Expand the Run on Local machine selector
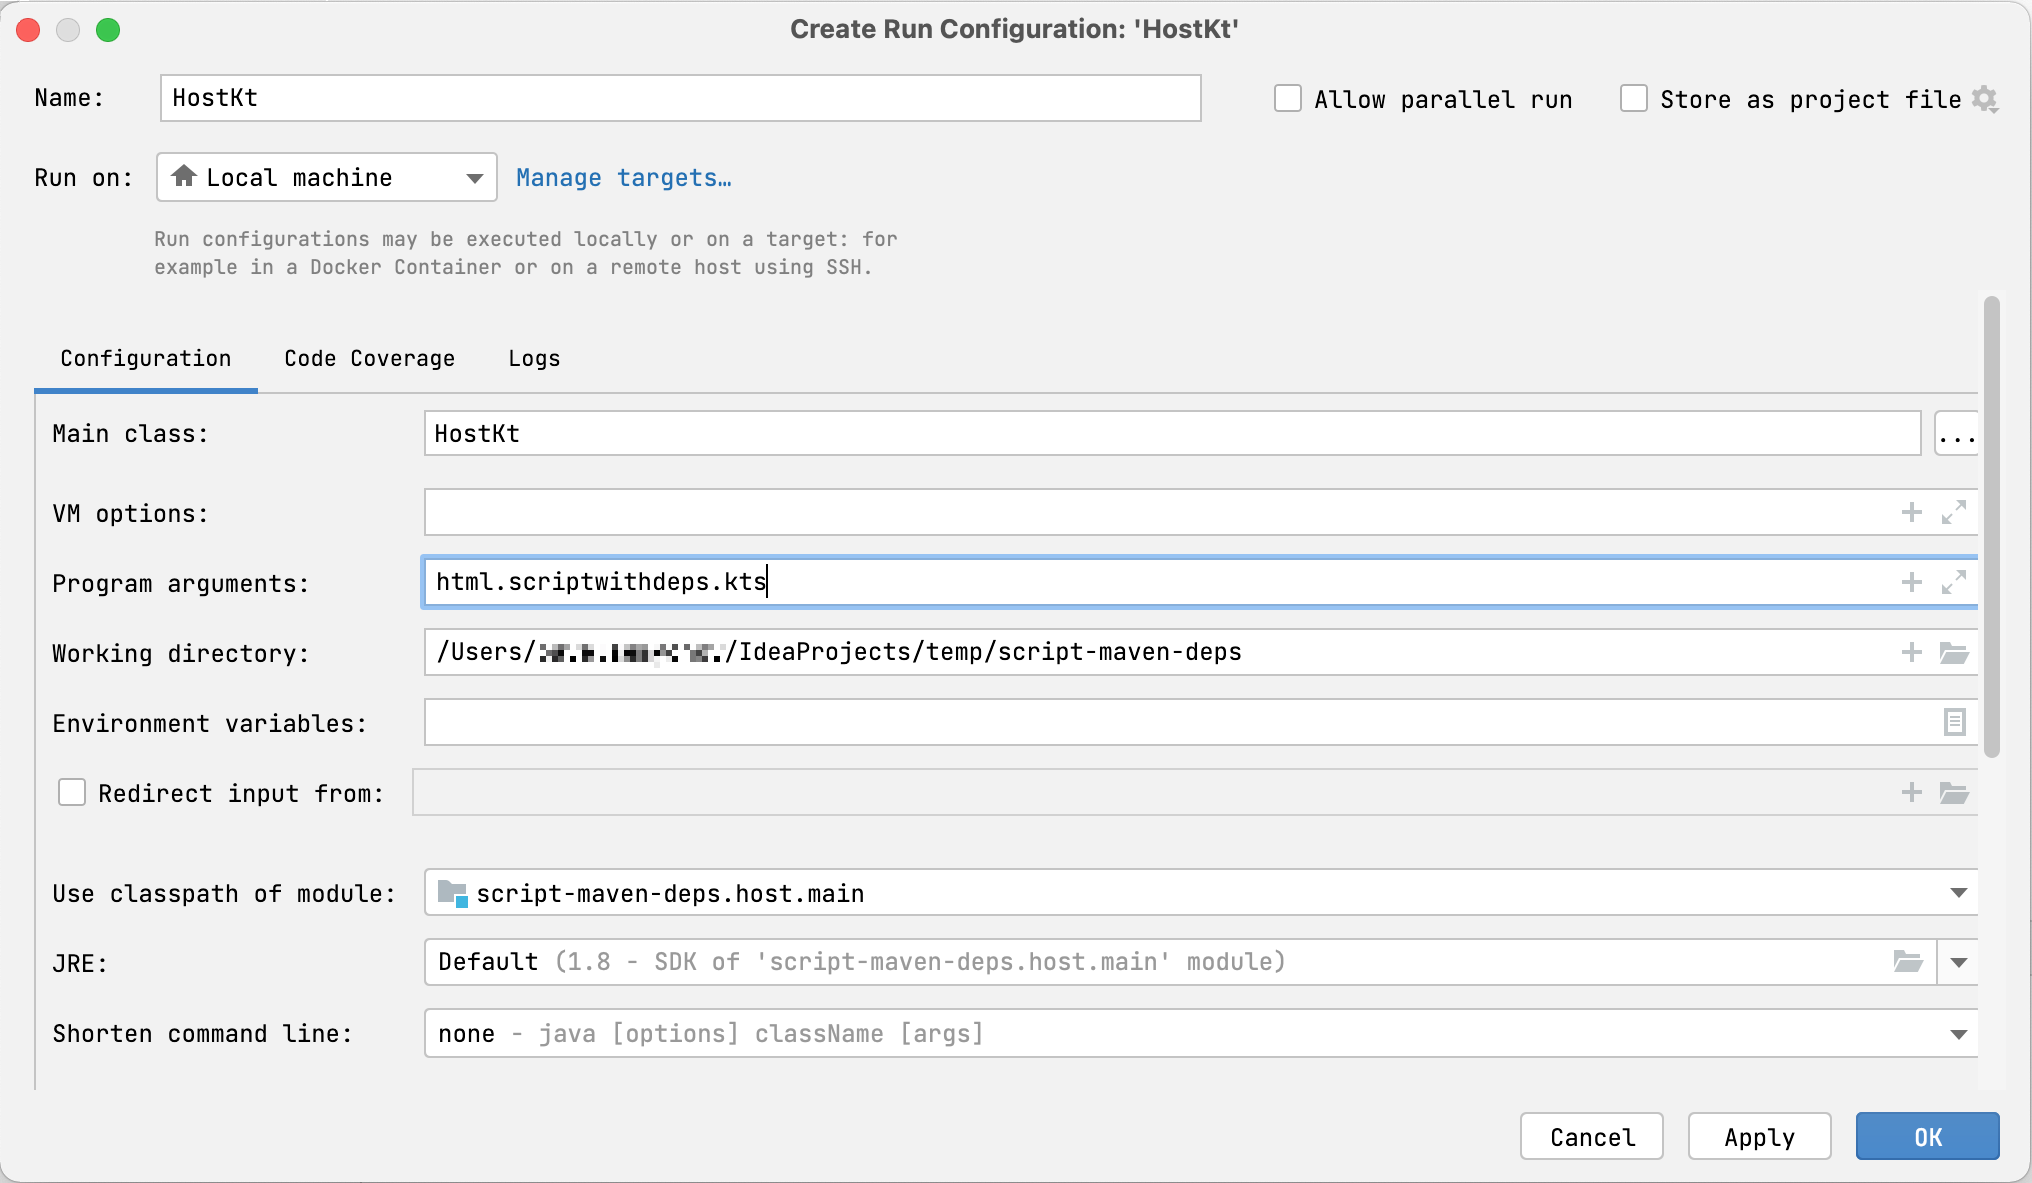The image size is (2032, 1183). 475,176
